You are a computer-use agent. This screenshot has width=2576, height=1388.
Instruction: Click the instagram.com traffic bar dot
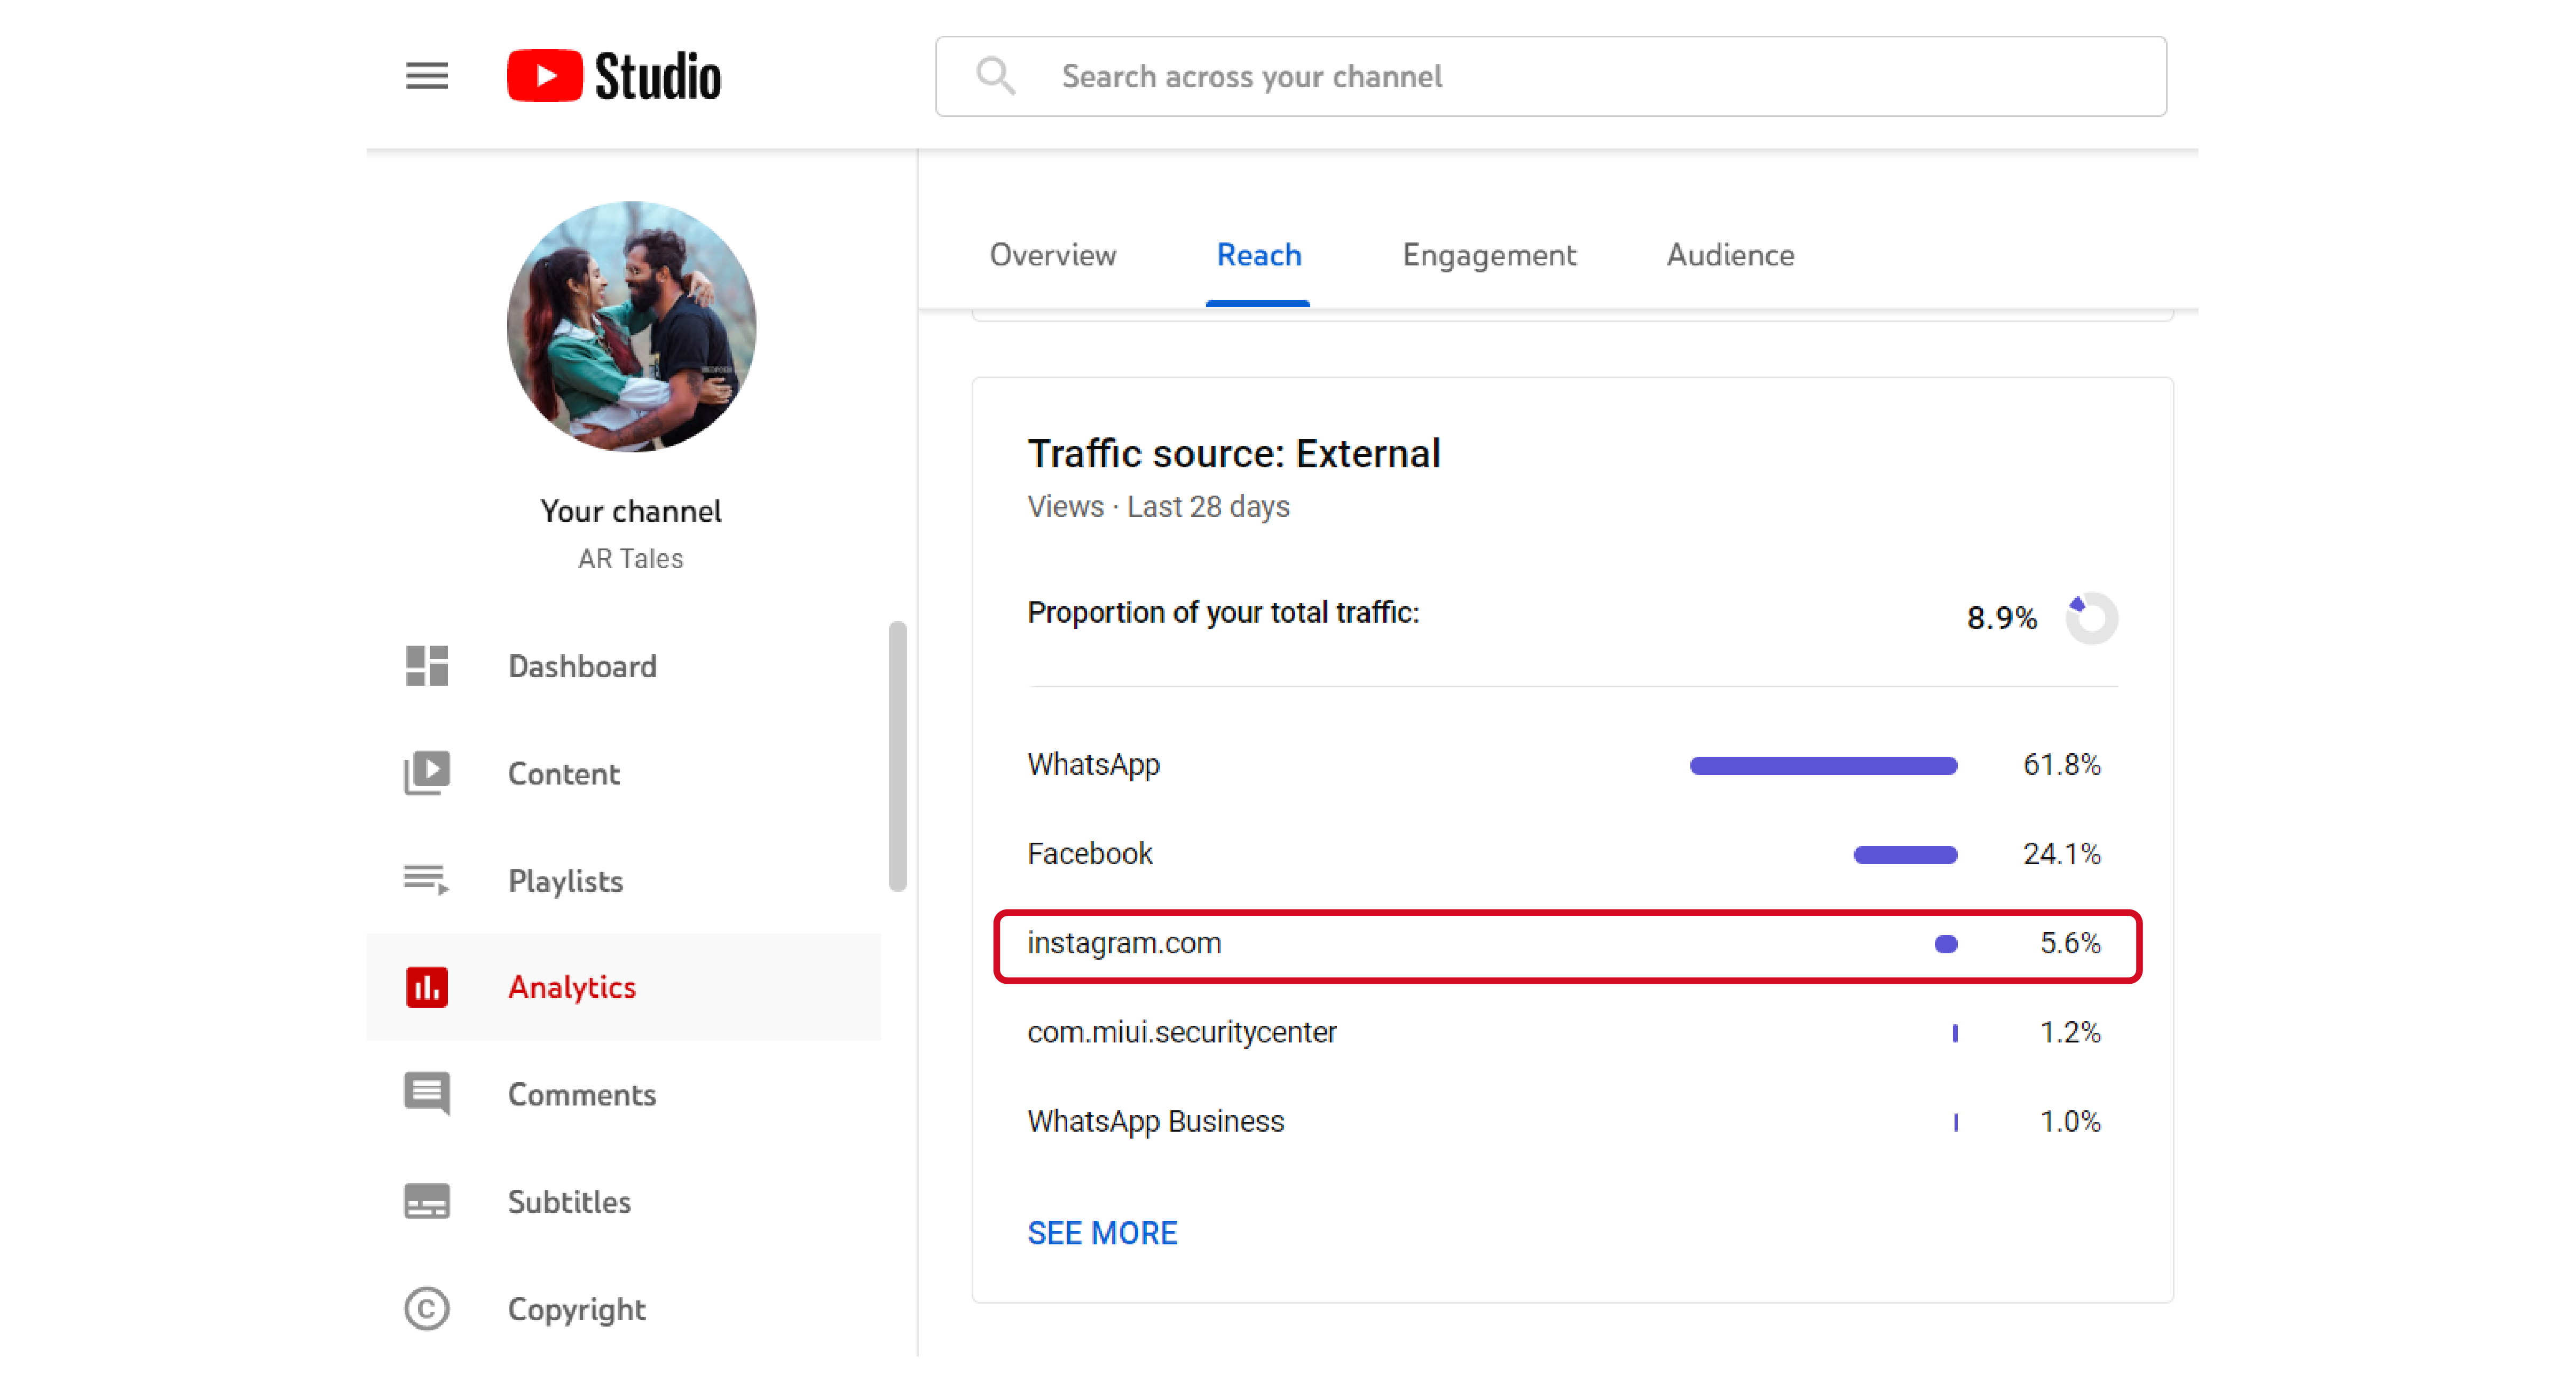click(x=1945, y=944)
